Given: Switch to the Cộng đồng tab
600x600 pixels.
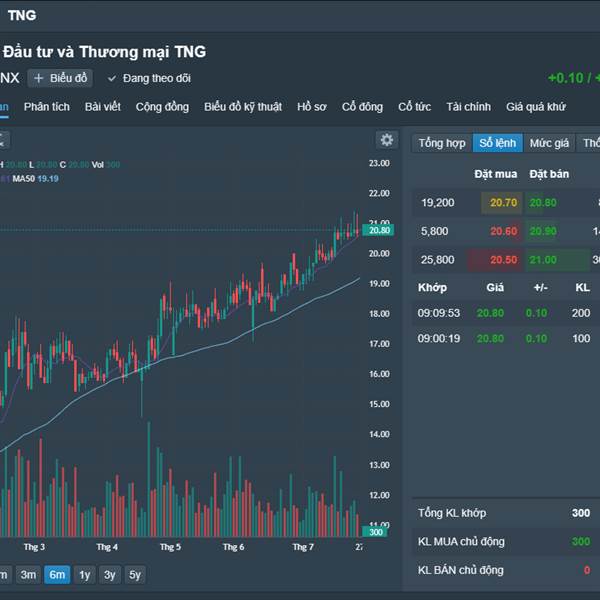Looking at the screenshot, I should tap(162, 107).
